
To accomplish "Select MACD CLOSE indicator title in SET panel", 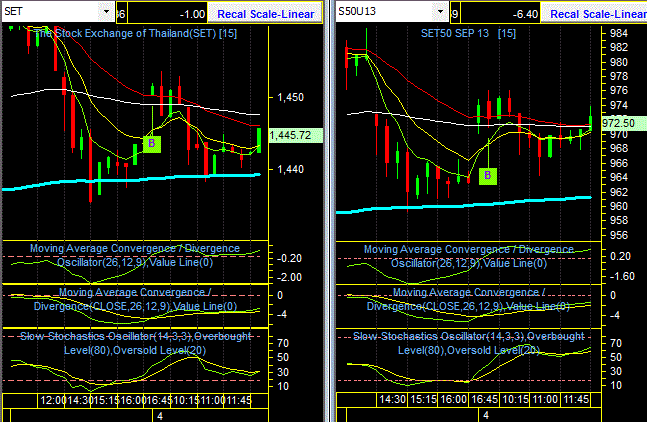I will pos(135,299).
